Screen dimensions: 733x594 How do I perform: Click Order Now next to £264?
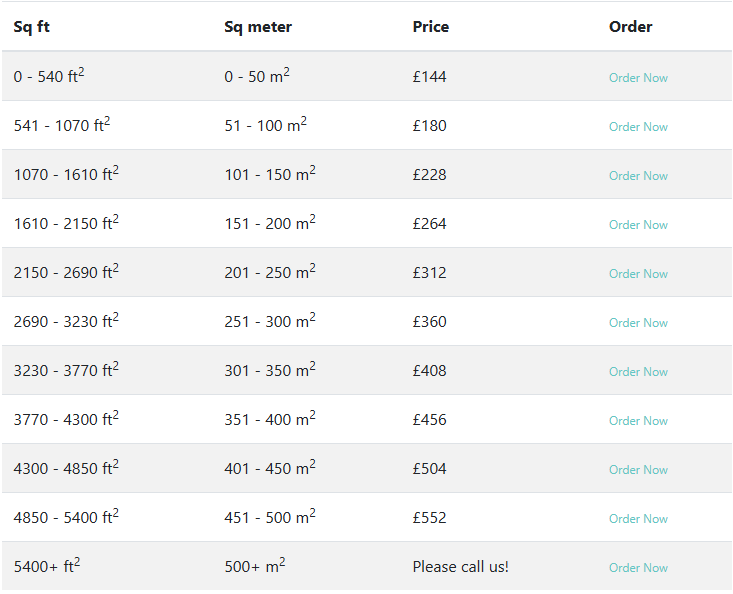pos(638,225)
